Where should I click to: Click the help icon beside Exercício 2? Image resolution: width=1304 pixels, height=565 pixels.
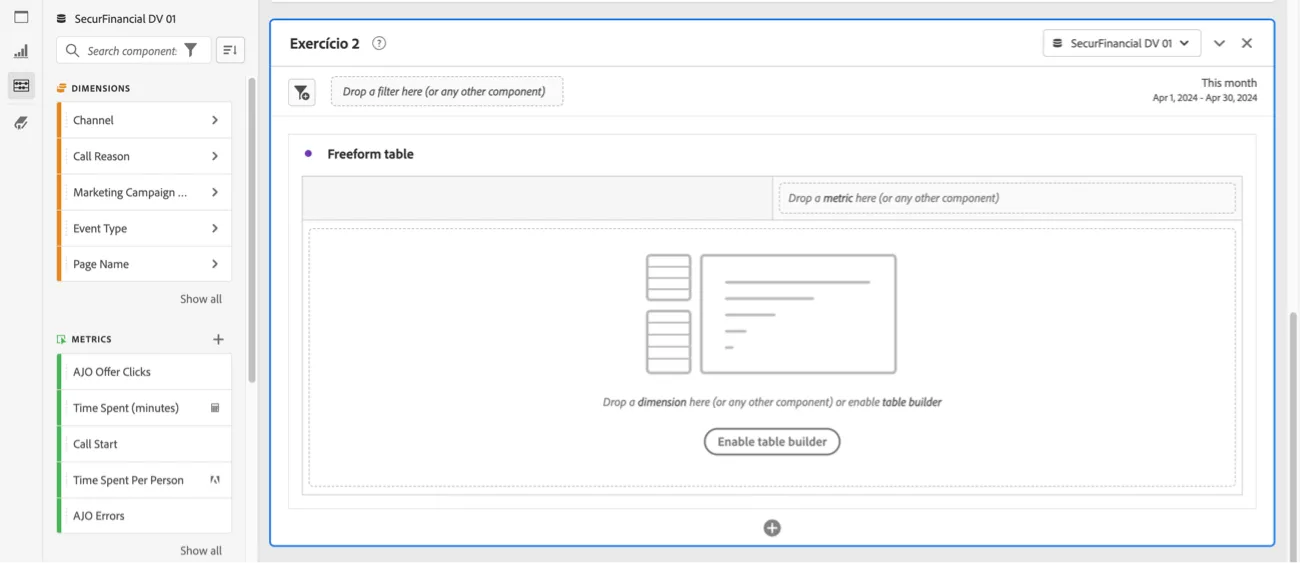[x=379, y=43]
